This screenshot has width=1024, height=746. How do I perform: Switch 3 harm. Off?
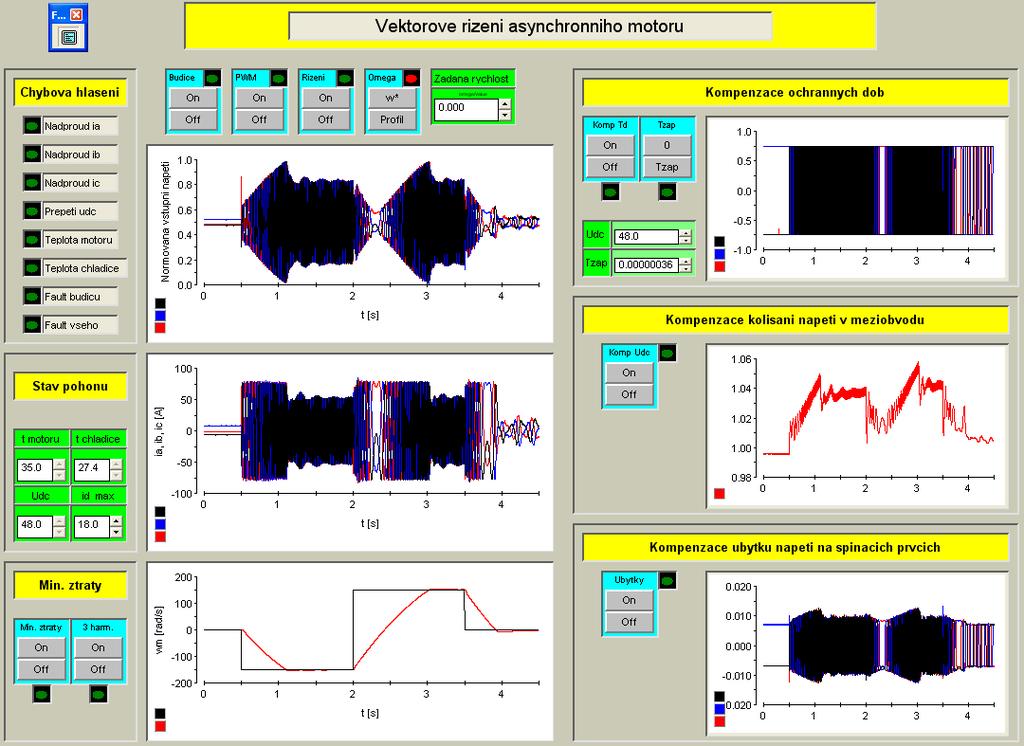coord(98,670)
